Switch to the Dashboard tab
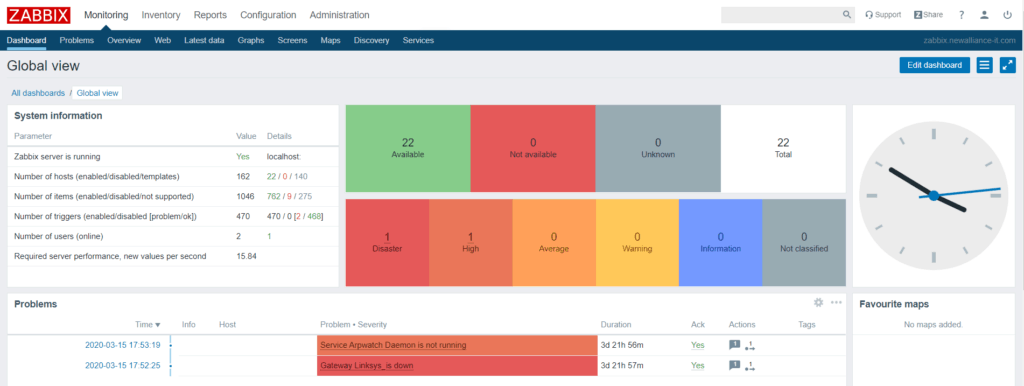The height and width of the screenshot is (386, 1024). tap(27, 40)
